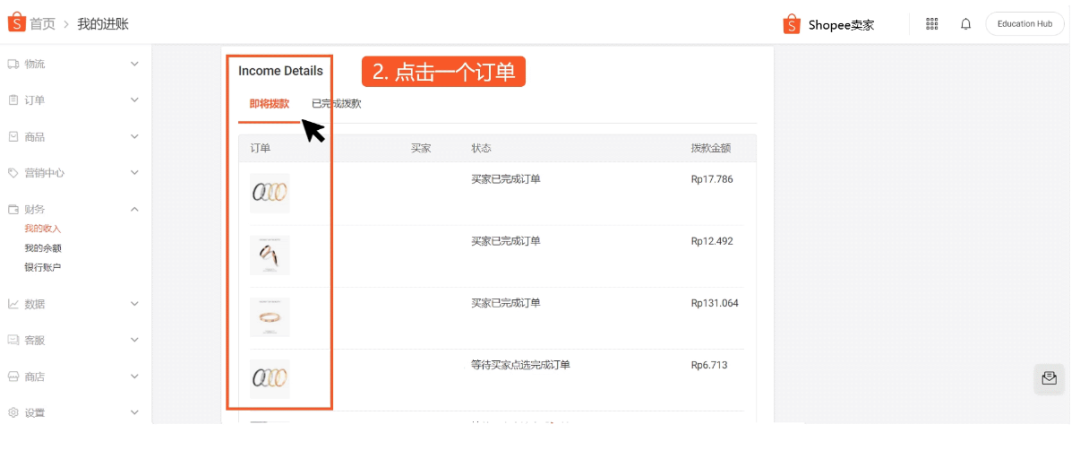This screenshot has width=1080, height=476.
Task: Click the 数据 chart icon
Action: pos(13,304)
